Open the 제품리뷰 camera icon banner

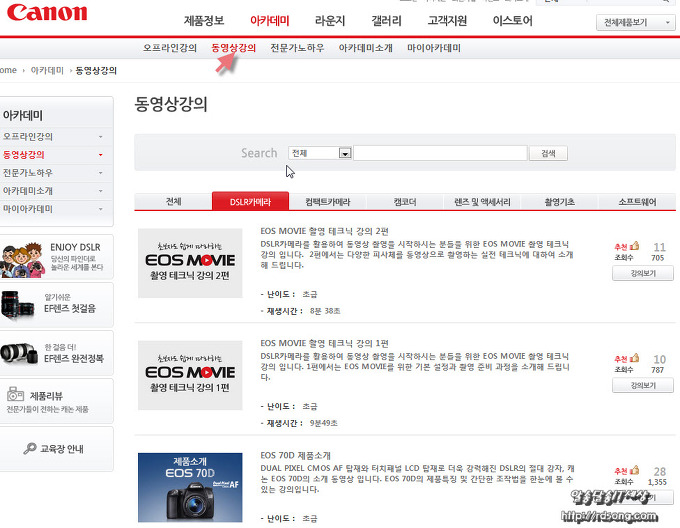pos(57,401)
